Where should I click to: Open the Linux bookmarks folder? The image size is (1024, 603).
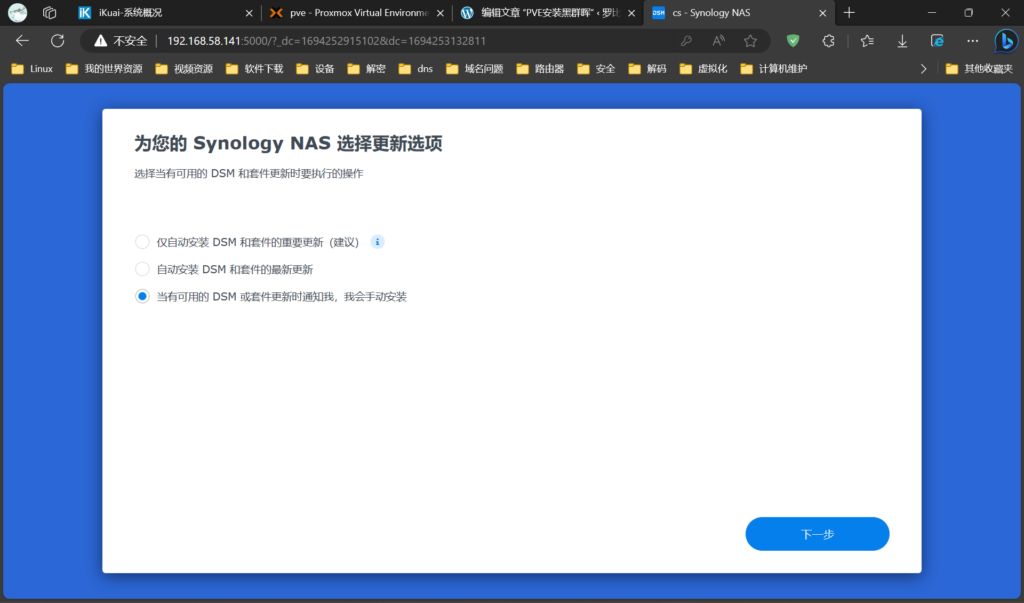[32, 69]
